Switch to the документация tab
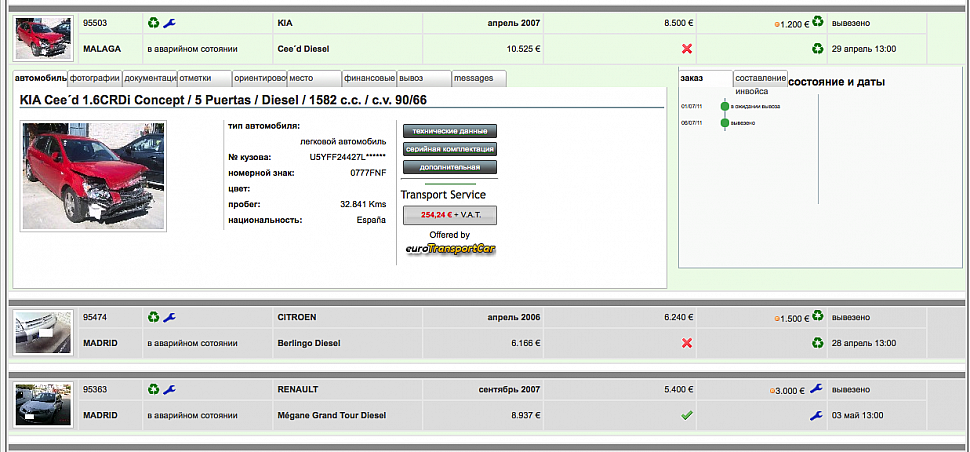Screen dimensions: 970x452 pyautogui.click(x=150, y=79)
